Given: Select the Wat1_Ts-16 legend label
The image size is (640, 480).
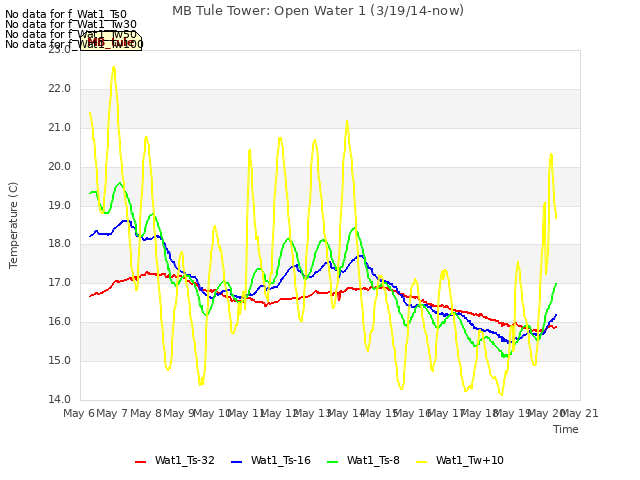Looking at the screenshot, I should [x=280, y=461].
